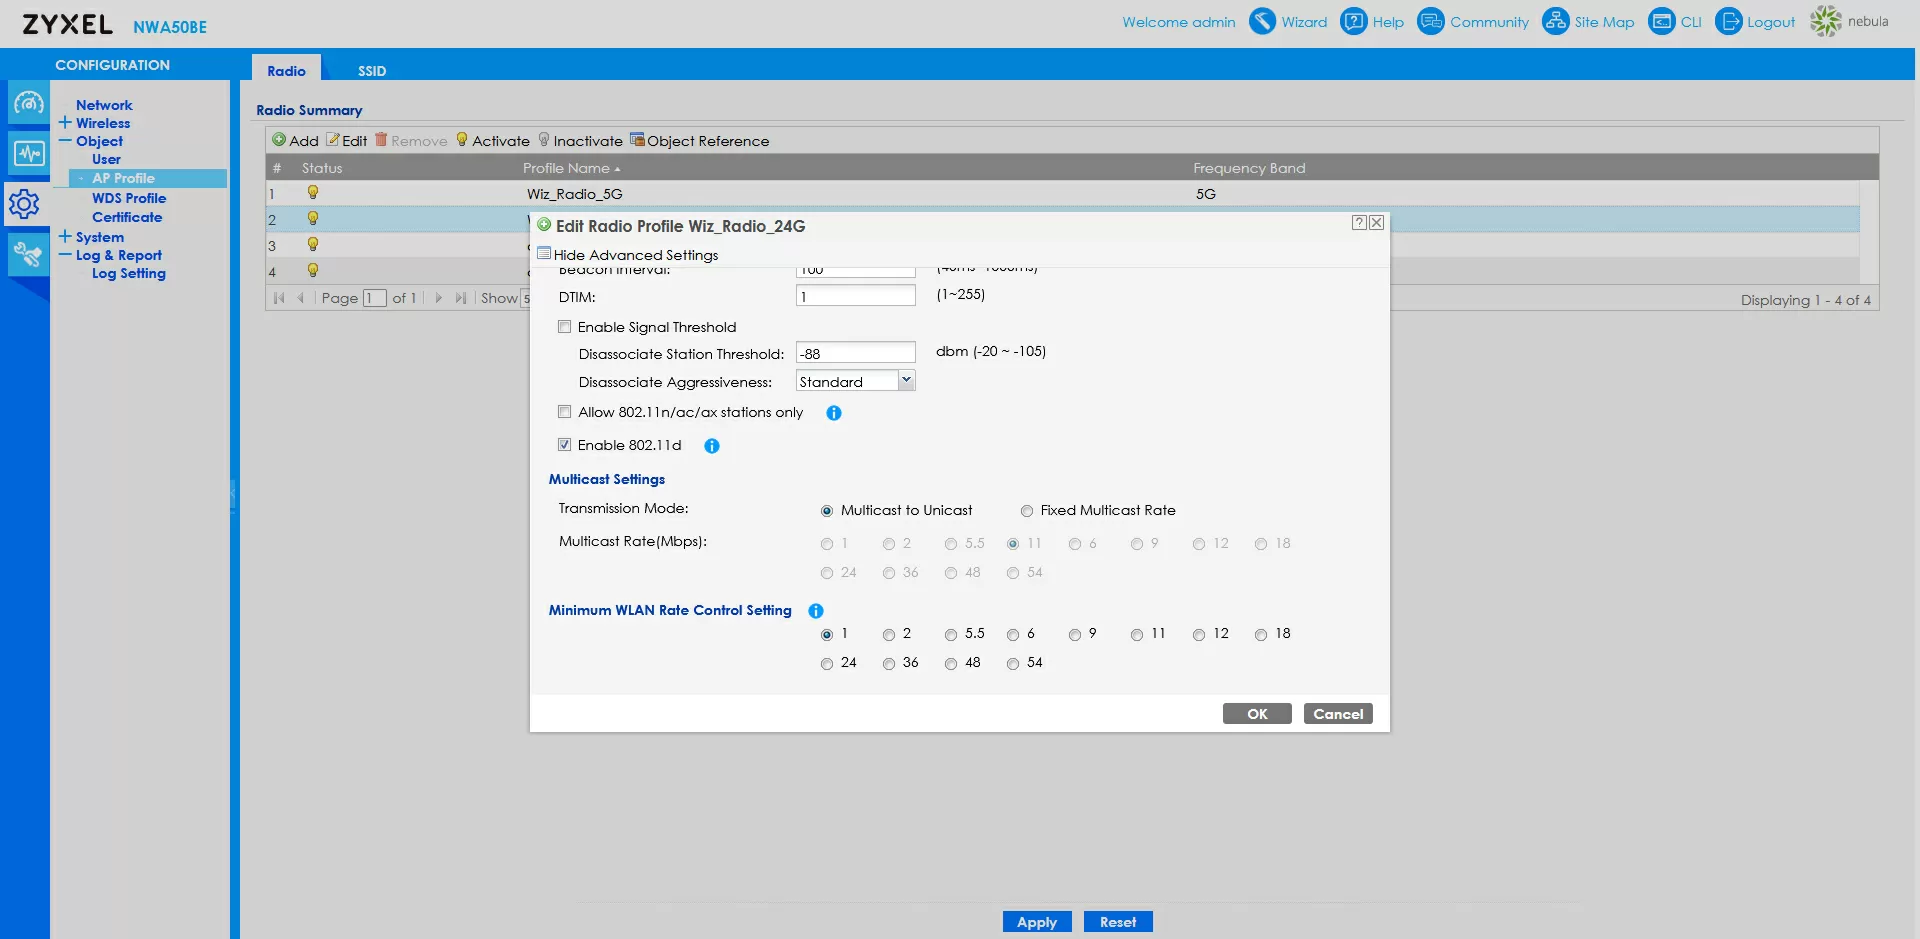The width and height of the screenshot is (1920, 939).
Task: Open WDS Profile in sidebar menu
Action: [129, 198]
